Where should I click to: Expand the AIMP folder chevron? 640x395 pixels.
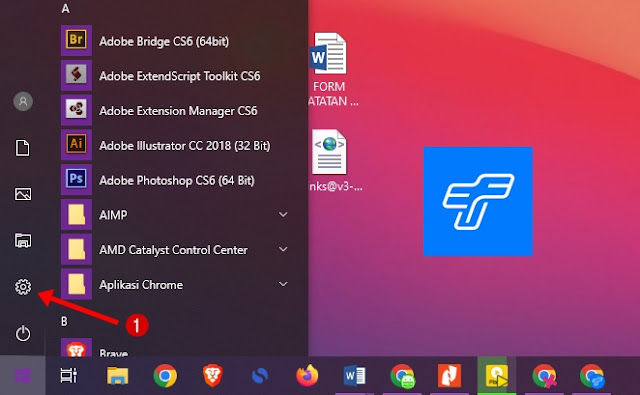click(283, 214)
